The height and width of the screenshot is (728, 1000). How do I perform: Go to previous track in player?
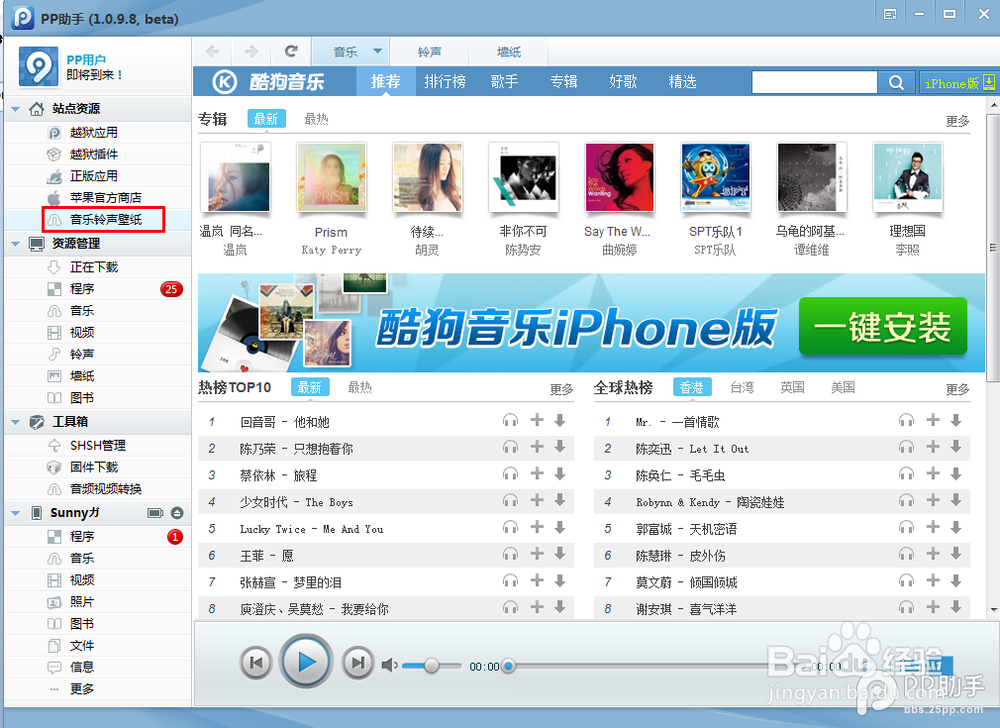point(256,662)
